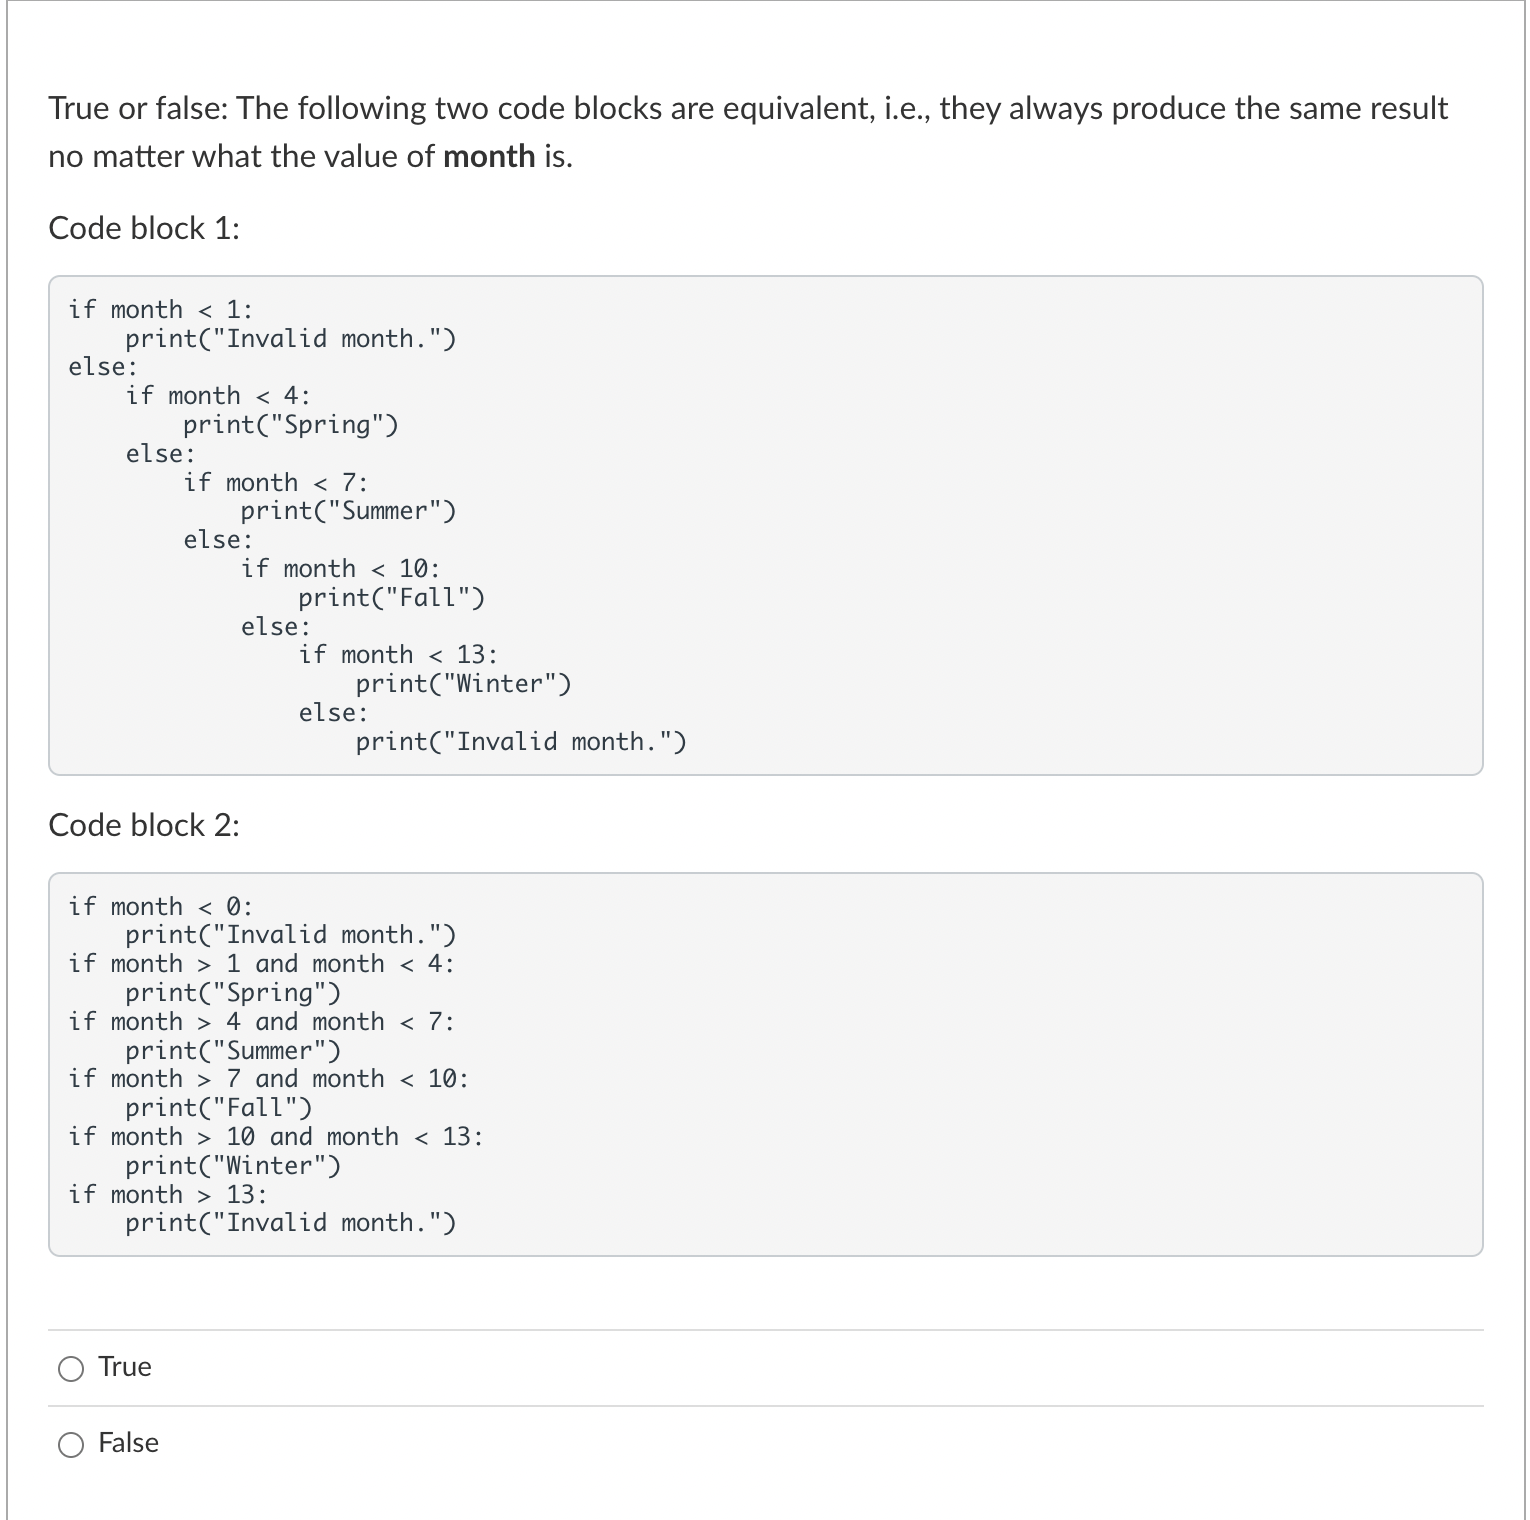Screen dimensions: 1530x1520
Task: Click the False answer label
Action: tap(128, 1443)
